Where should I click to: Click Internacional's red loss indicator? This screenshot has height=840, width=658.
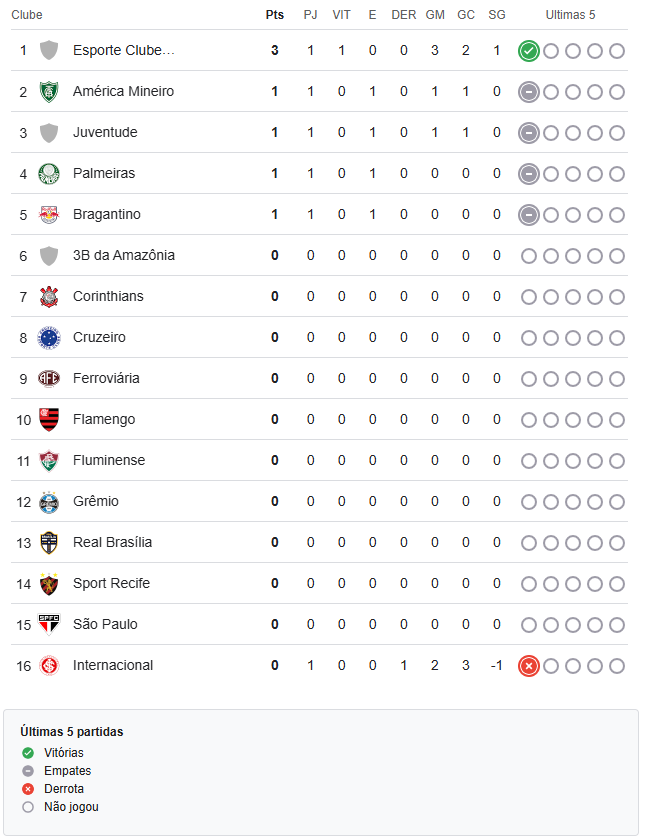click(528, 666)
